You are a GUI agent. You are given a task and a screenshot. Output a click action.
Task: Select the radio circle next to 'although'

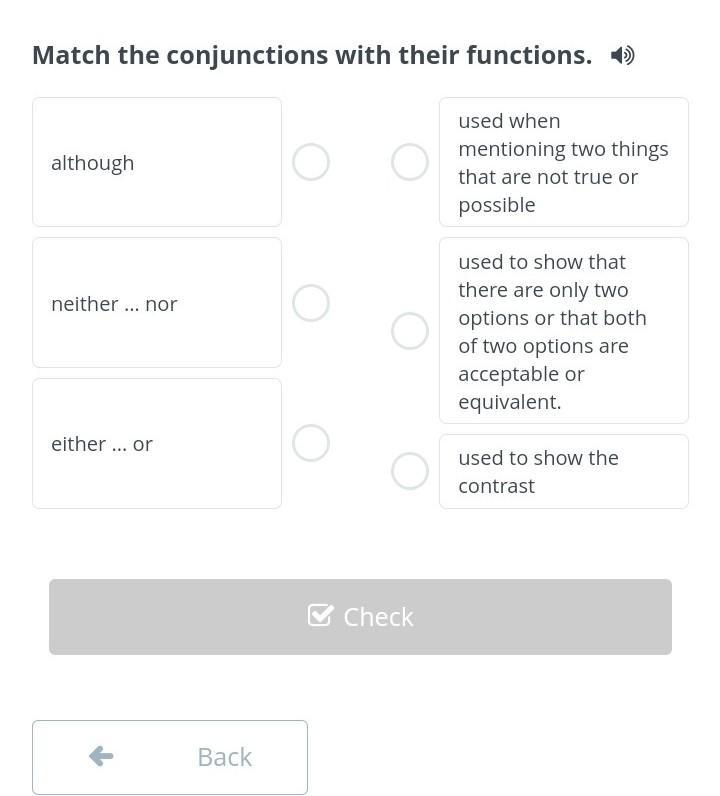click(311, 162)
